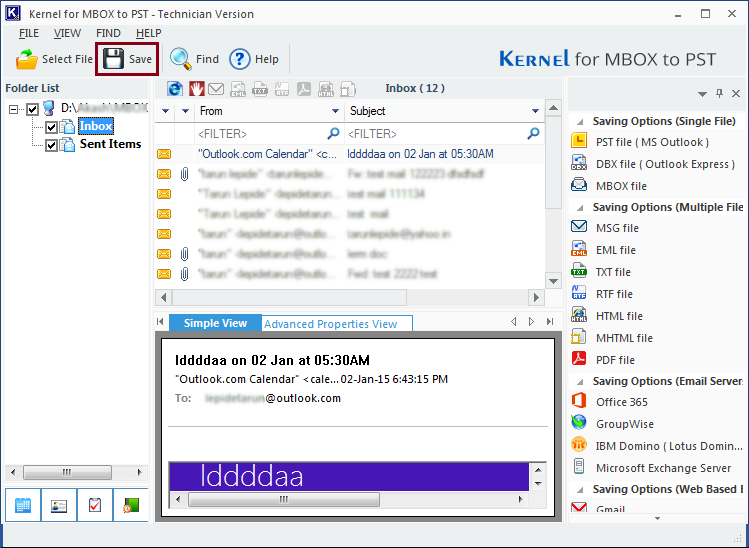The width and height of the screenshot is (749, 548).
Task: Select the Sent Items folder
Action: 110,144
